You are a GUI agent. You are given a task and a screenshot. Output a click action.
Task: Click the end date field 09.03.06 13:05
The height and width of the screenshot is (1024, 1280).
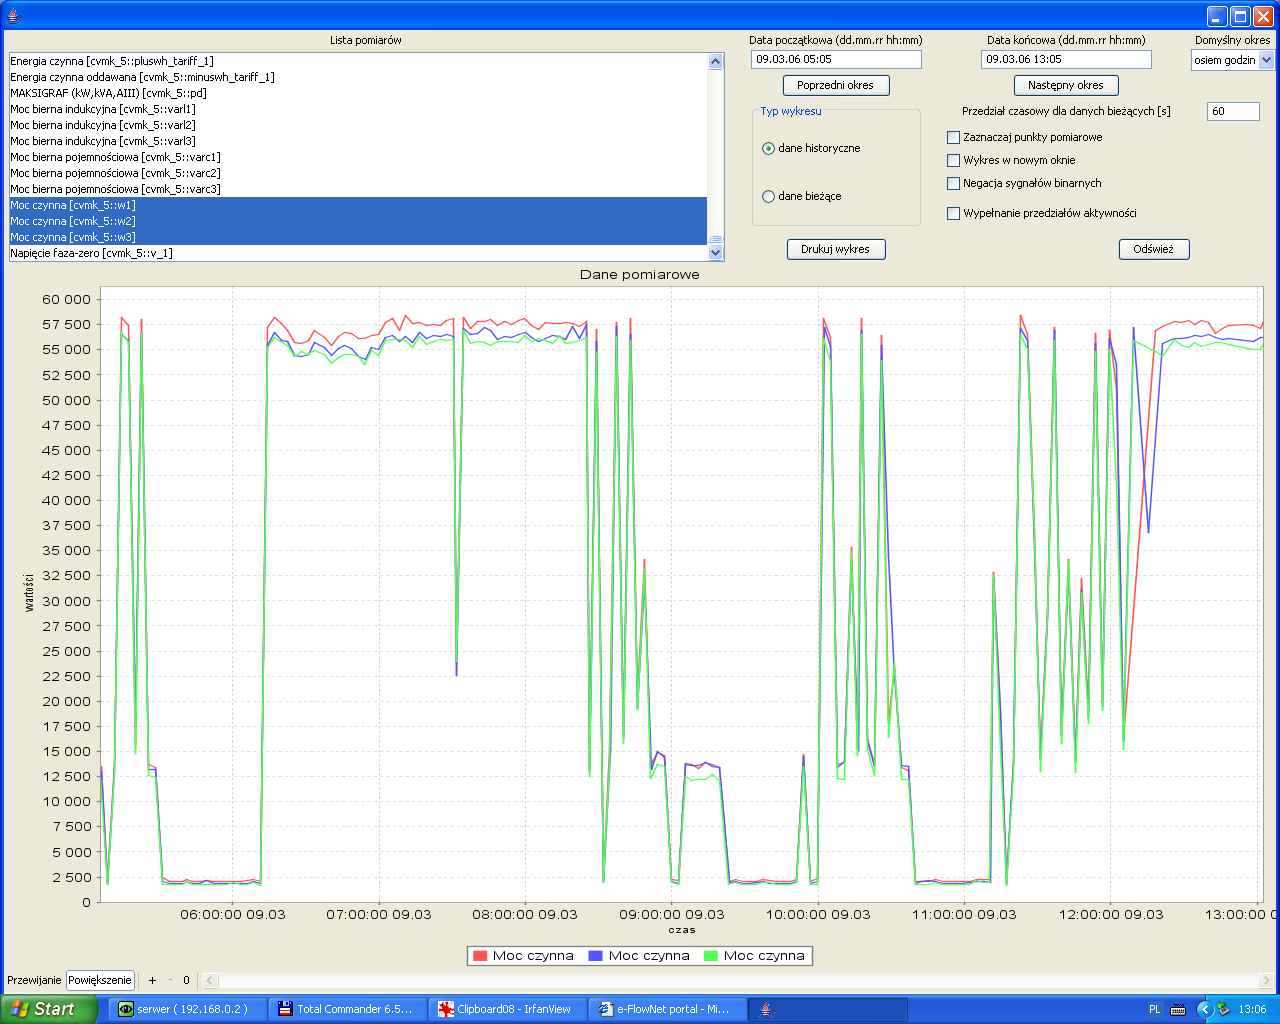(x=1066, y=59)
